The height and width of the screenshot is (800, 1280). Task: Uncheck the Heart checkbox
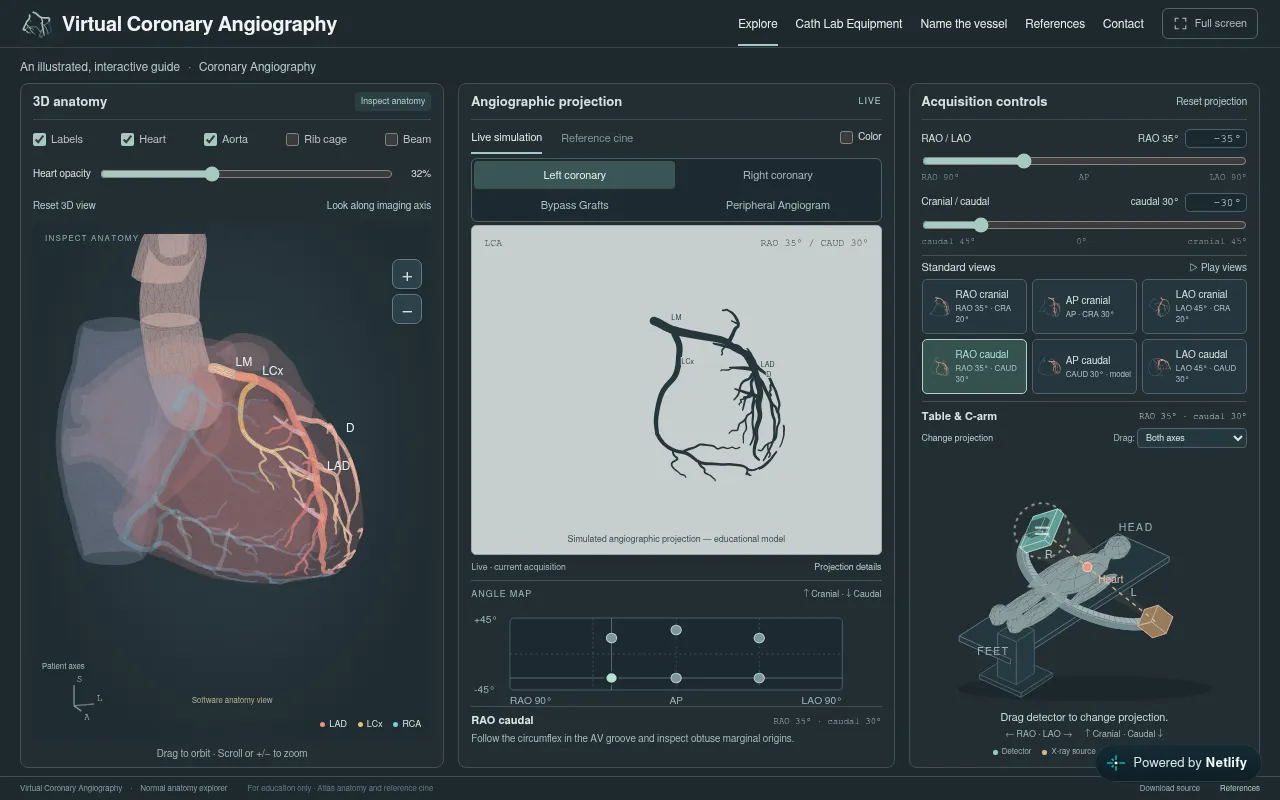coord(128,140)
